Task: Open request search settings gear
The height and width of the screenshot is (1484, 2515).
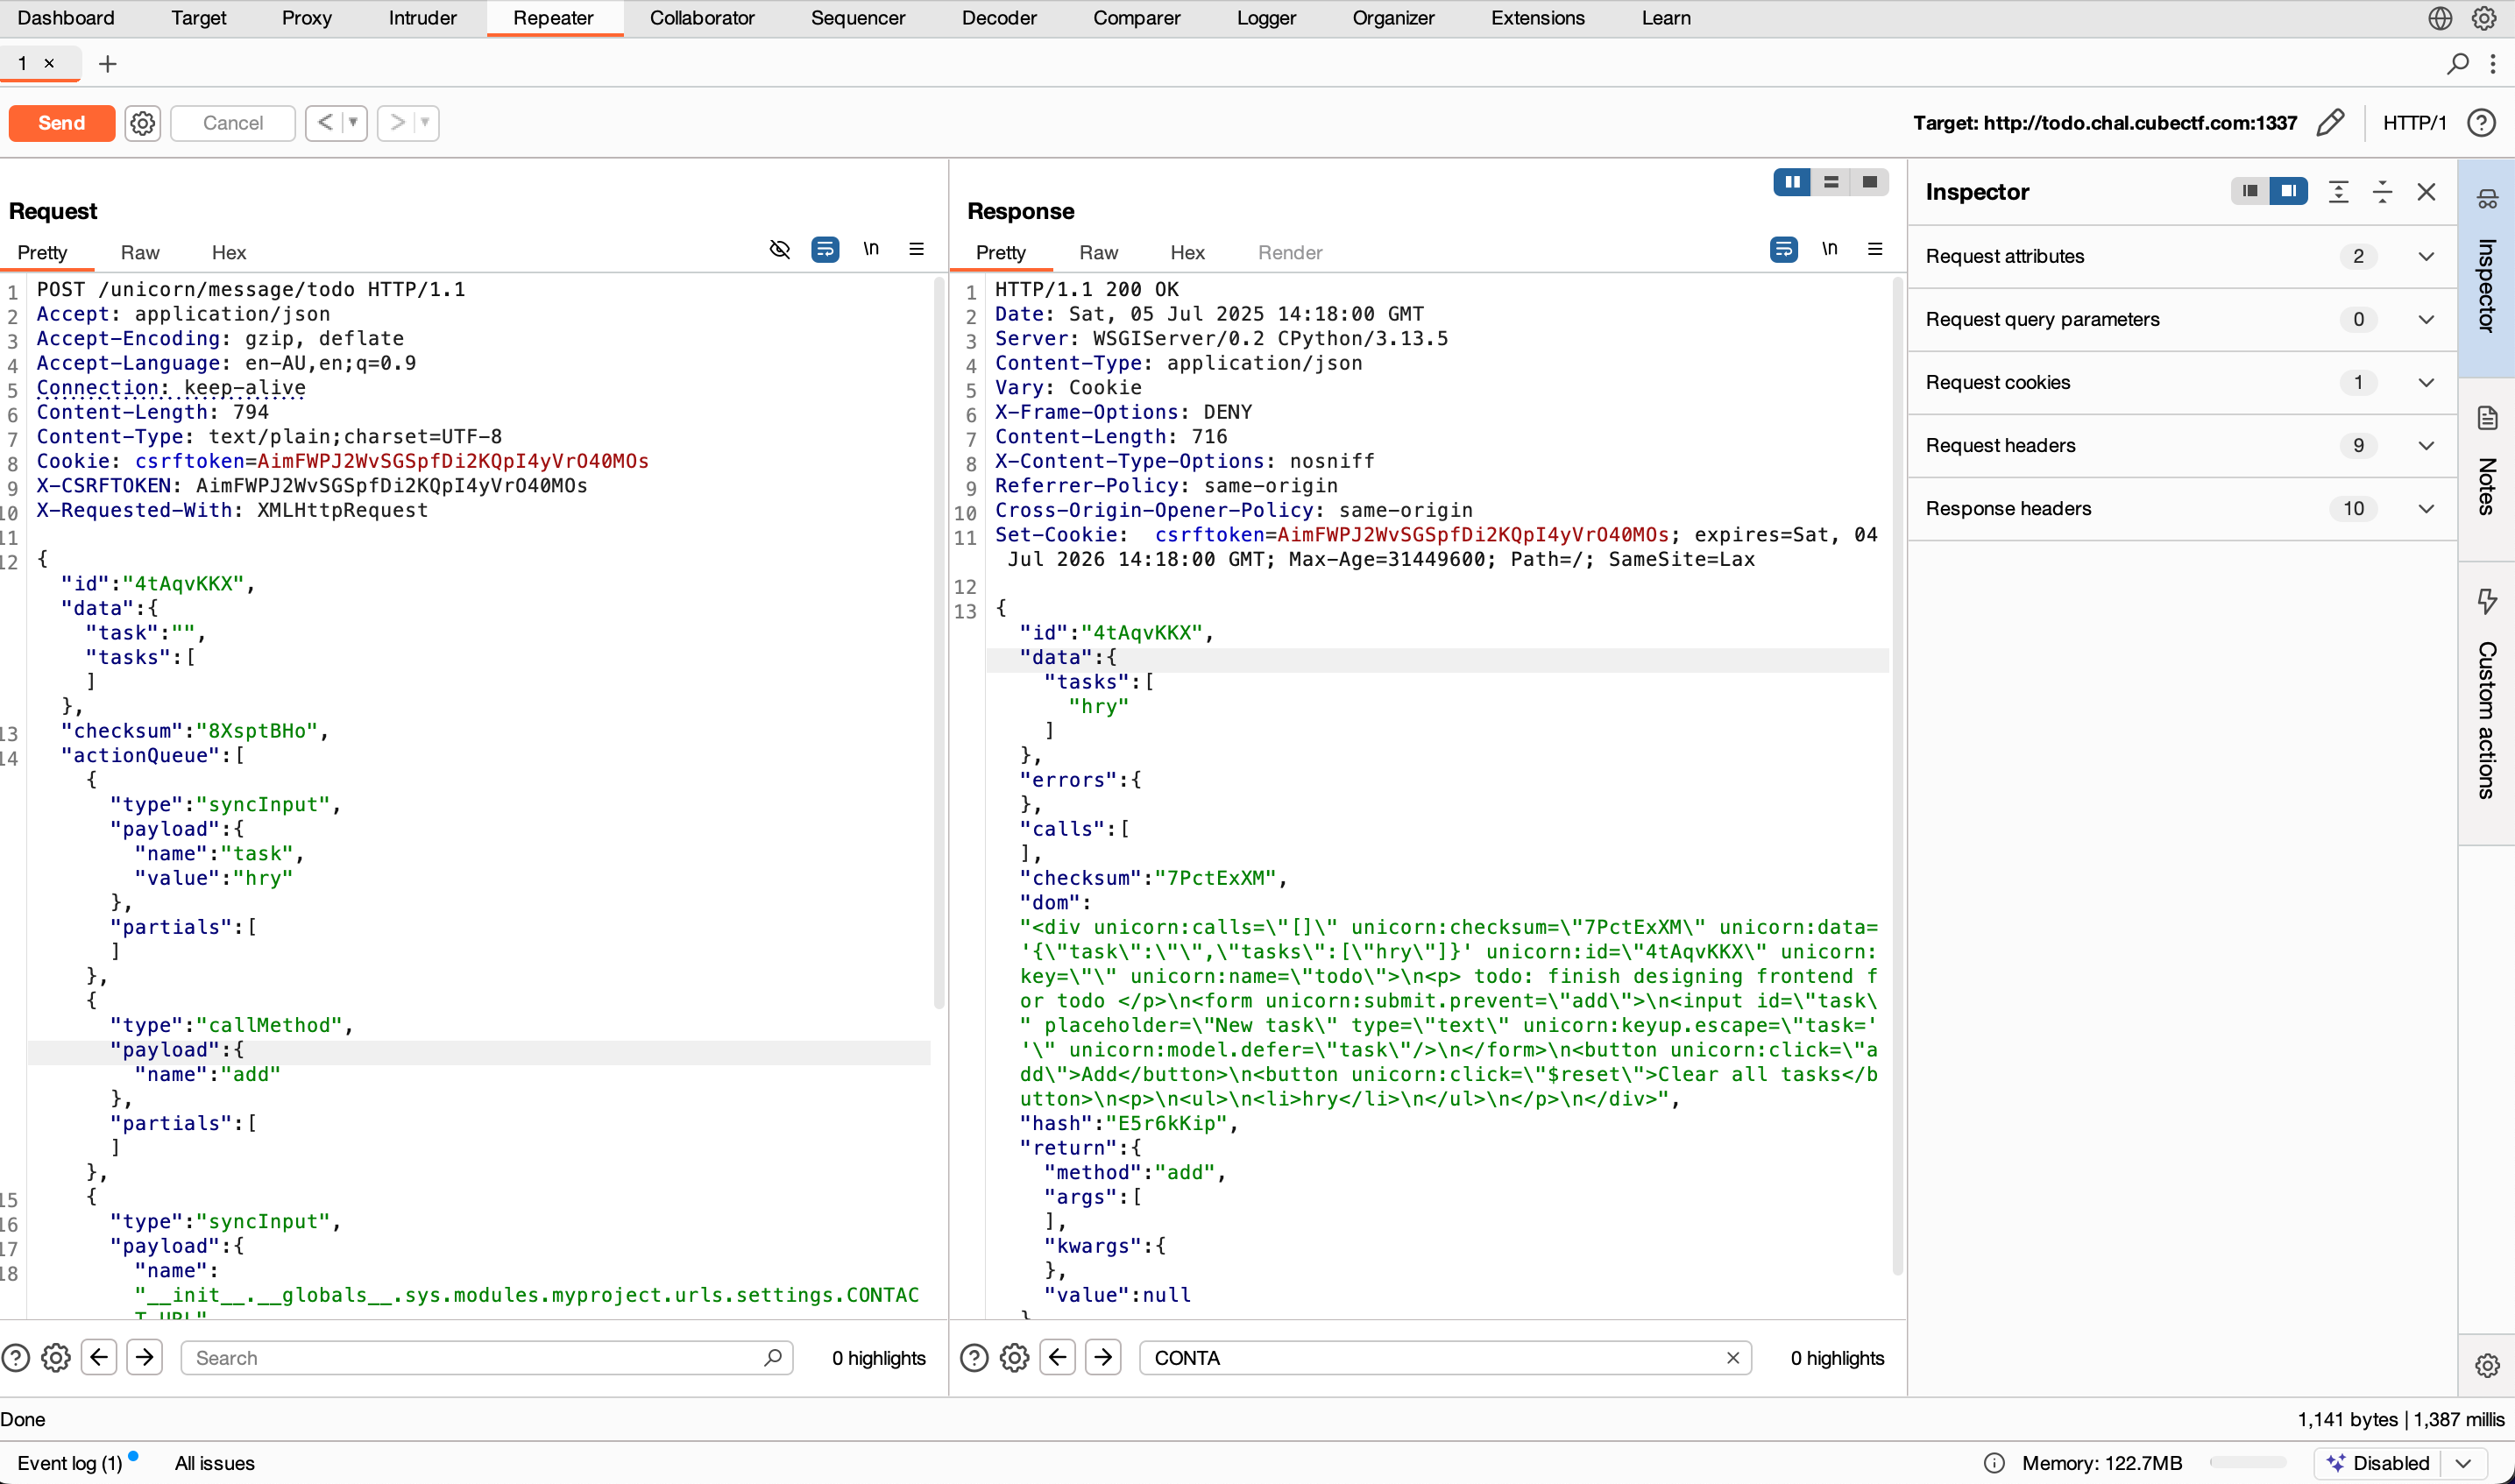Action: point(56,1358)
